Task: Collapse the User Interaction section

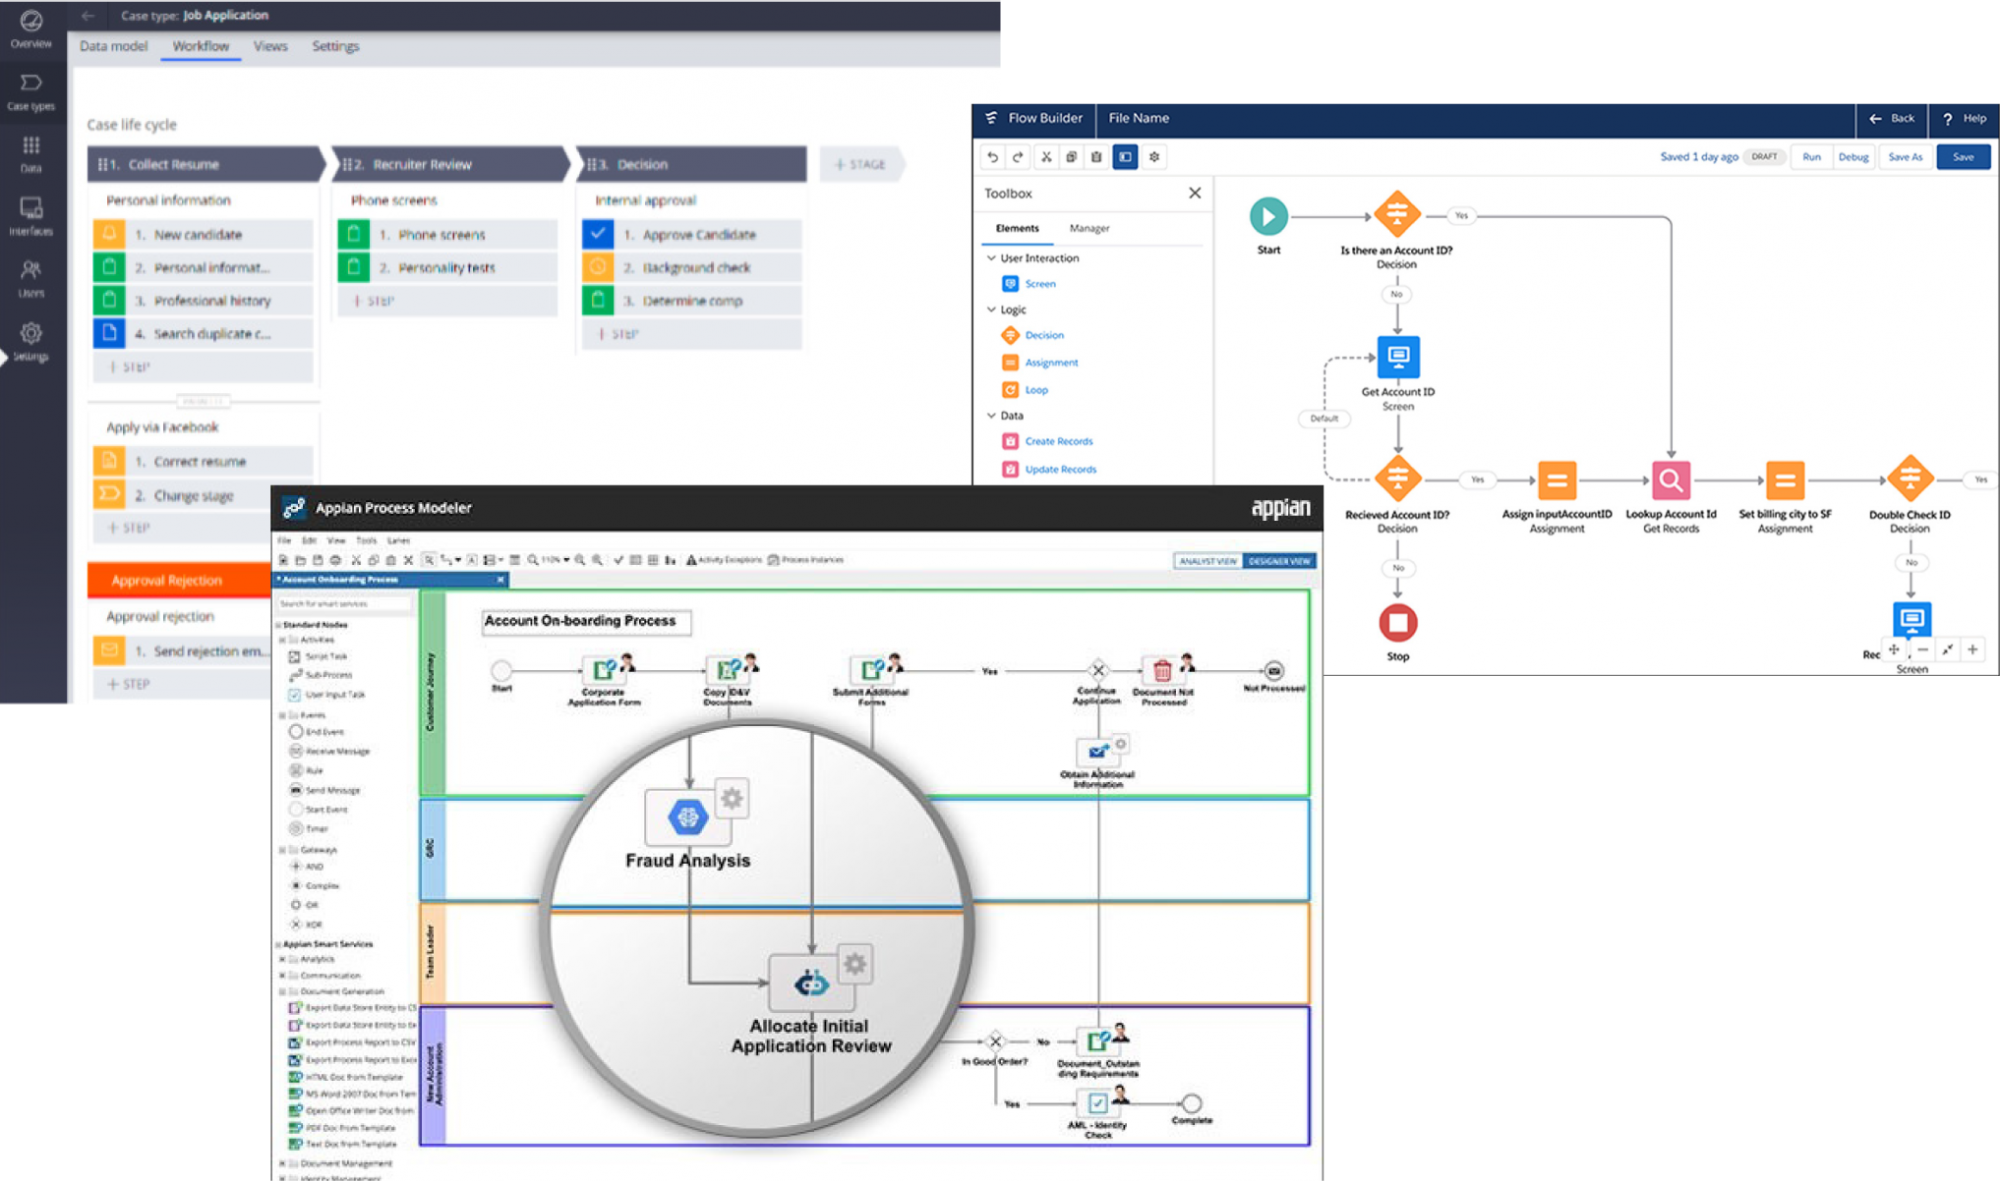Action: pyautogui.click(x=991, y=258)
